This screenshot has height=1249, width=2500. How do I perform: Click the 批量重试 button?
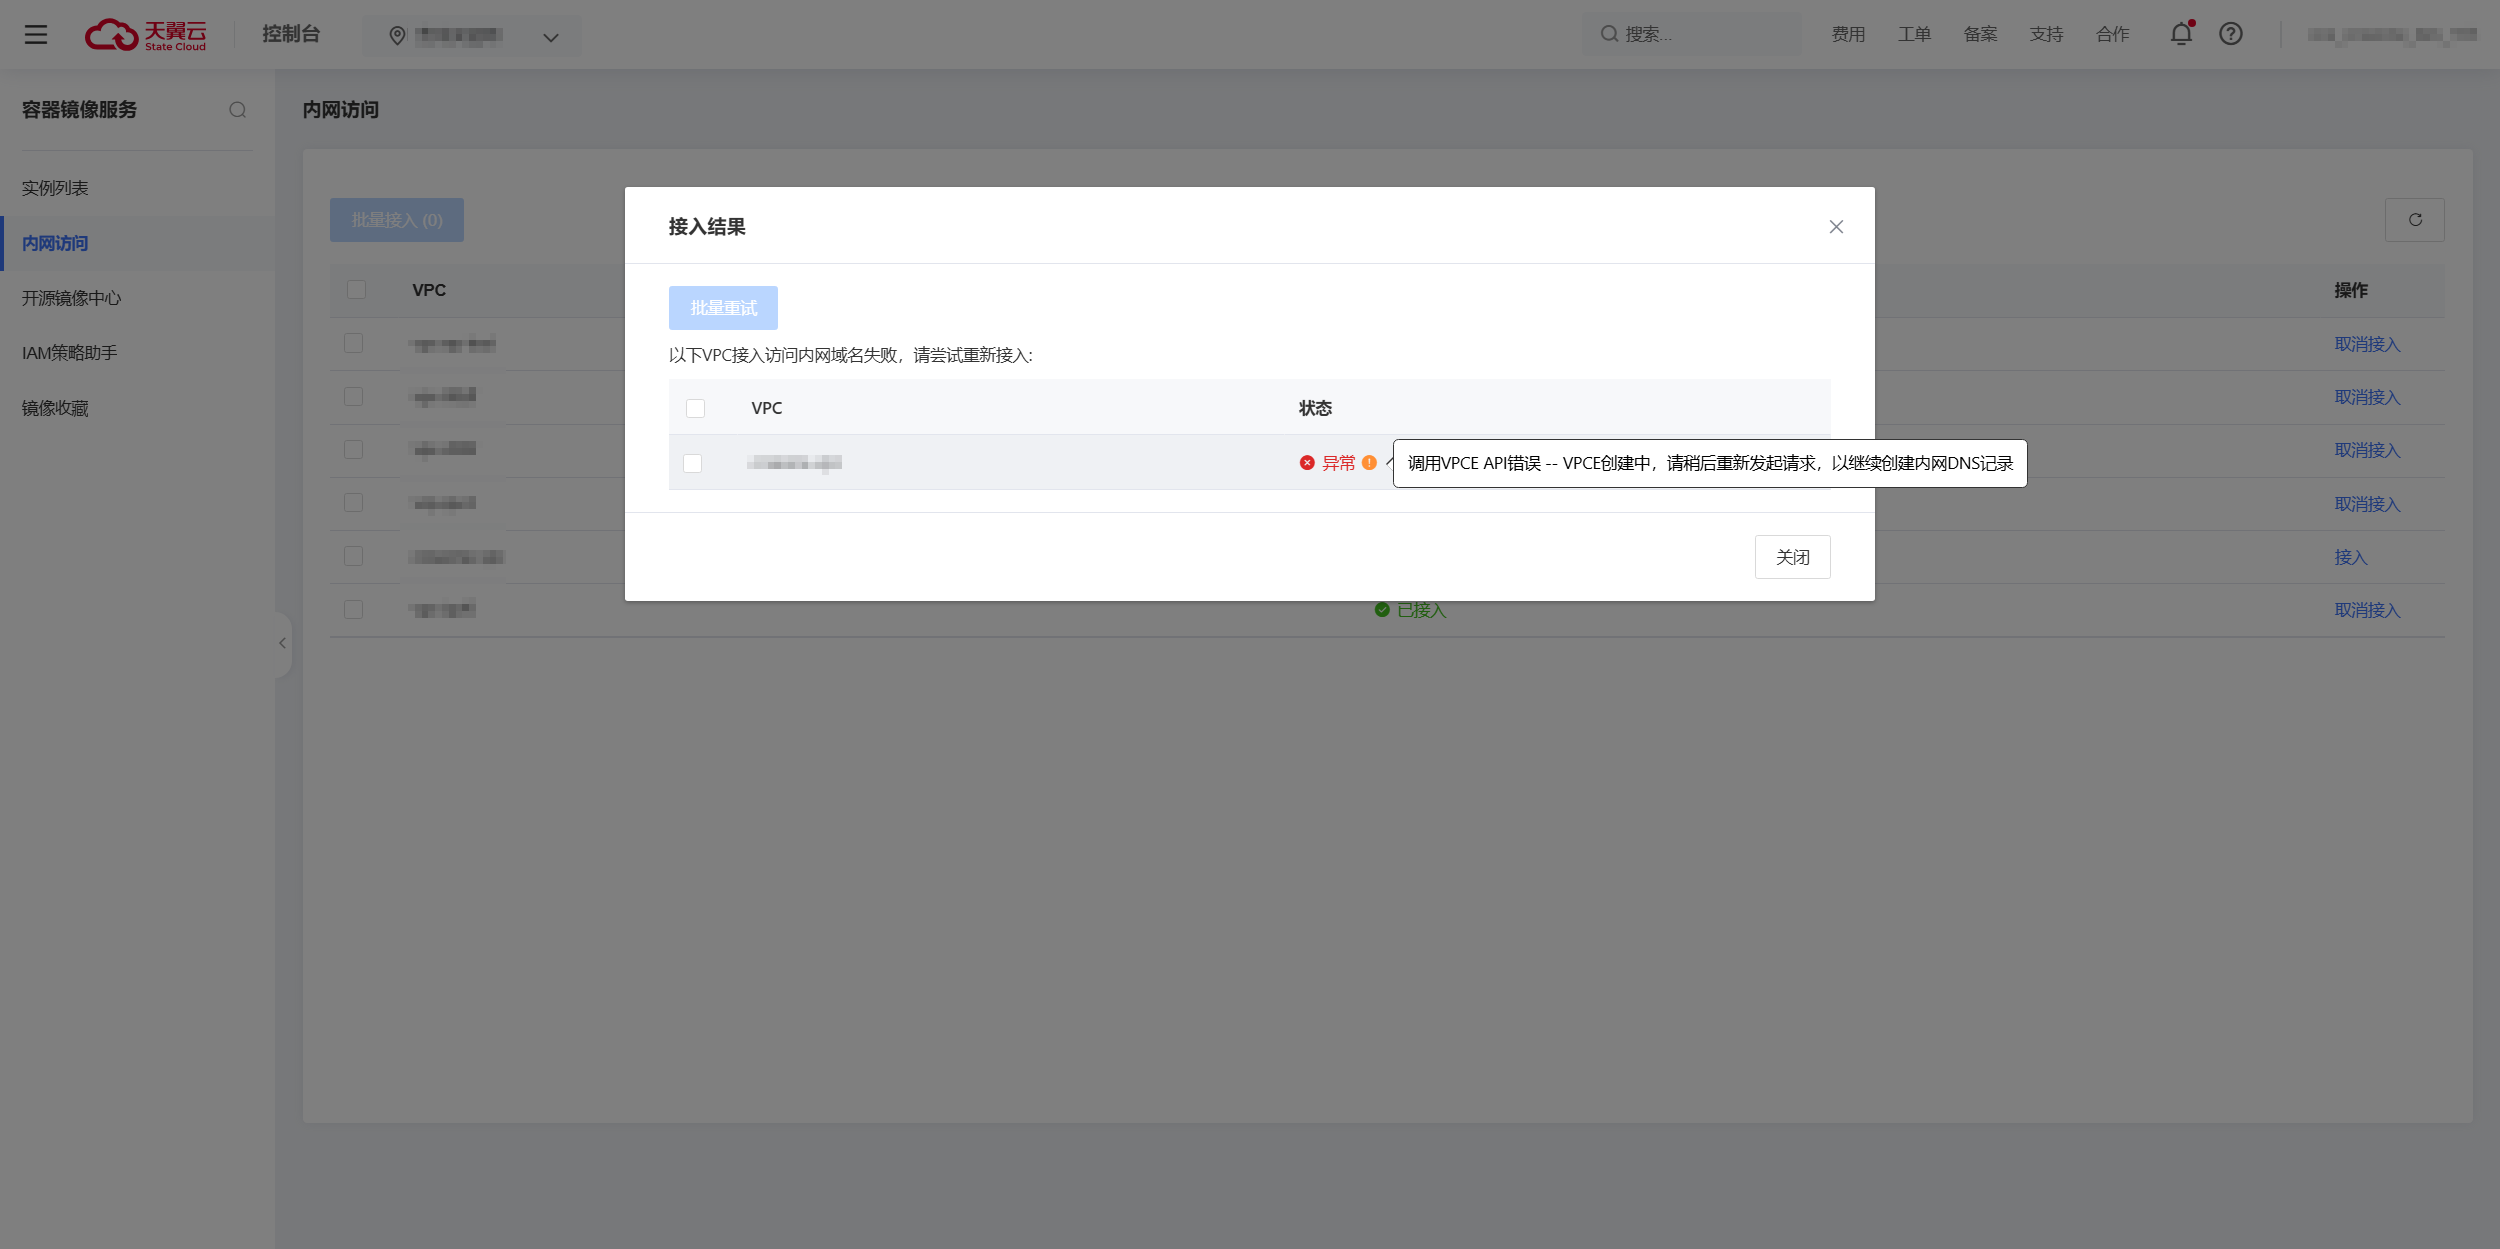point(723,308)
